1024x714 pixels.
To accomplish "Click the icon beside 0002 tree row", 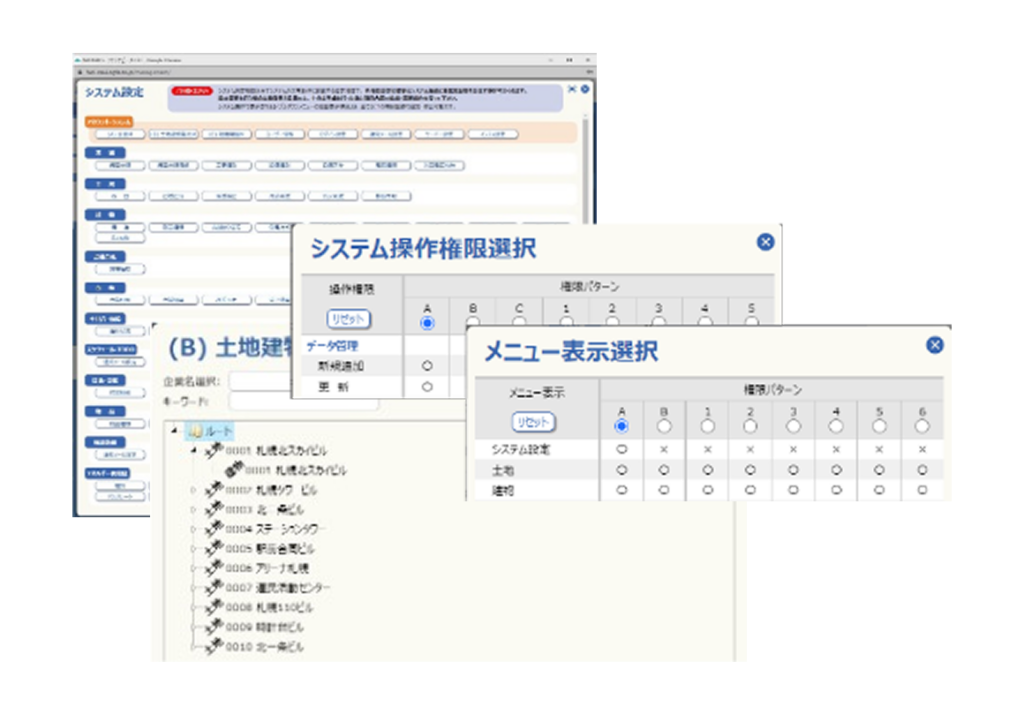I will click(214, 489).
